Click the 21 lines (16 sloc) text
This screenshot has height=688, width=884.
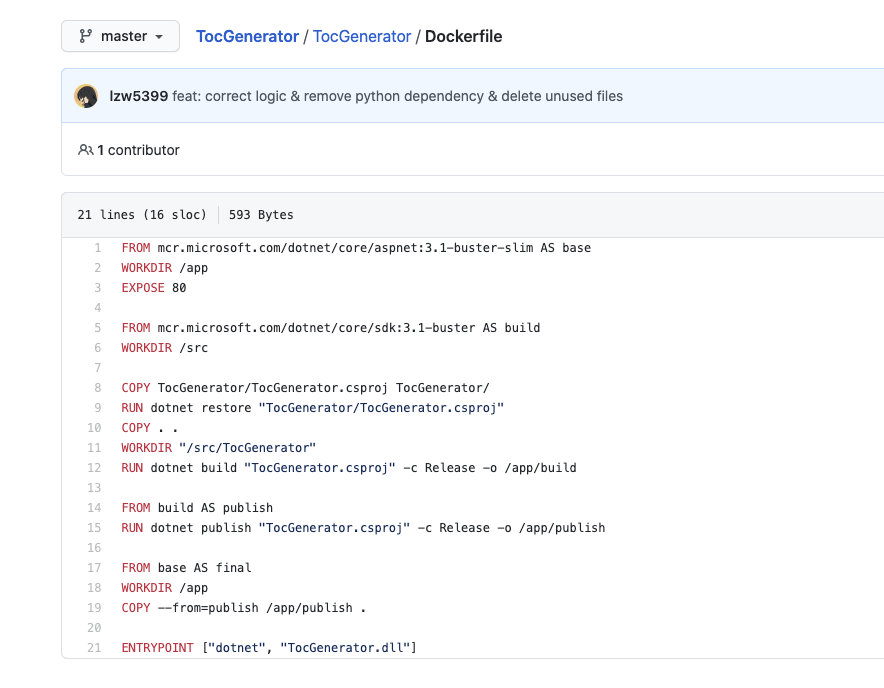coord(142,215)
